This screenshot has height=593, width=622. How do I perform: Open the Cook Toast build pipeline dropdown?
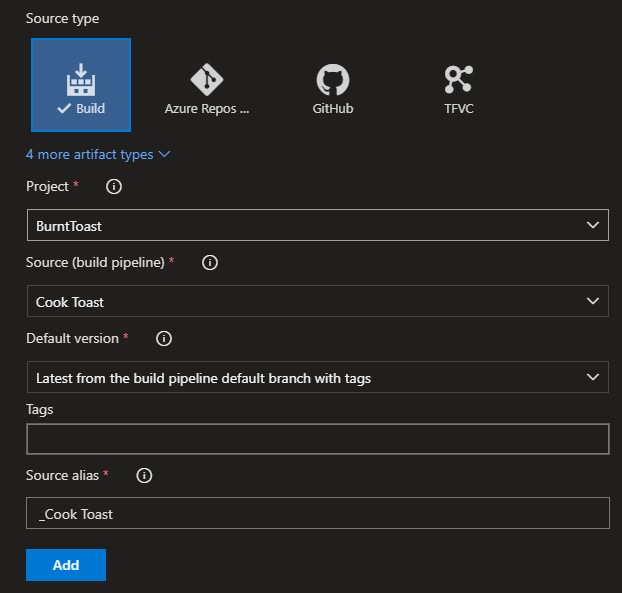[318, 301]
